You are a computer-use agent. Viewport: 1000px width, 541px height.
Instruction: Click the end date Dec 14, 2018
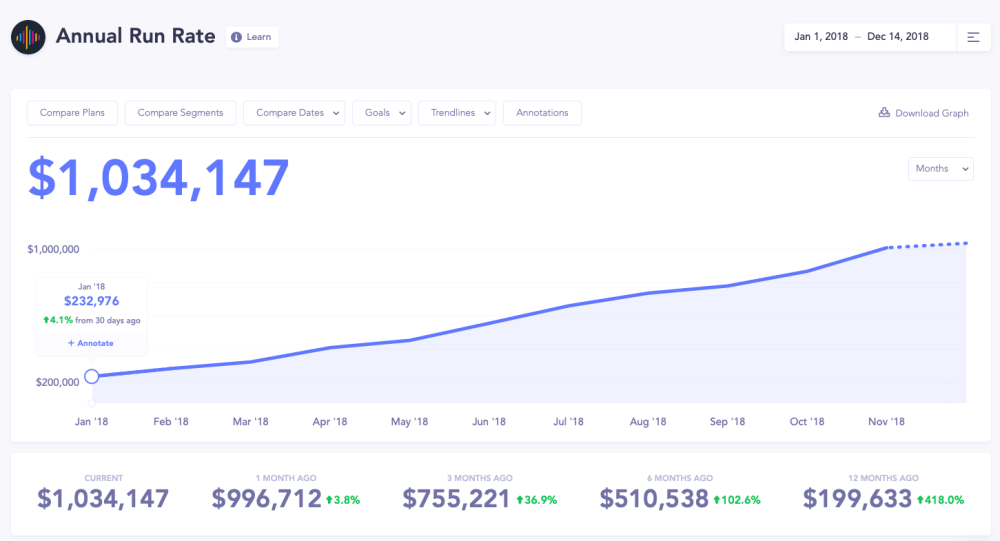897,37
